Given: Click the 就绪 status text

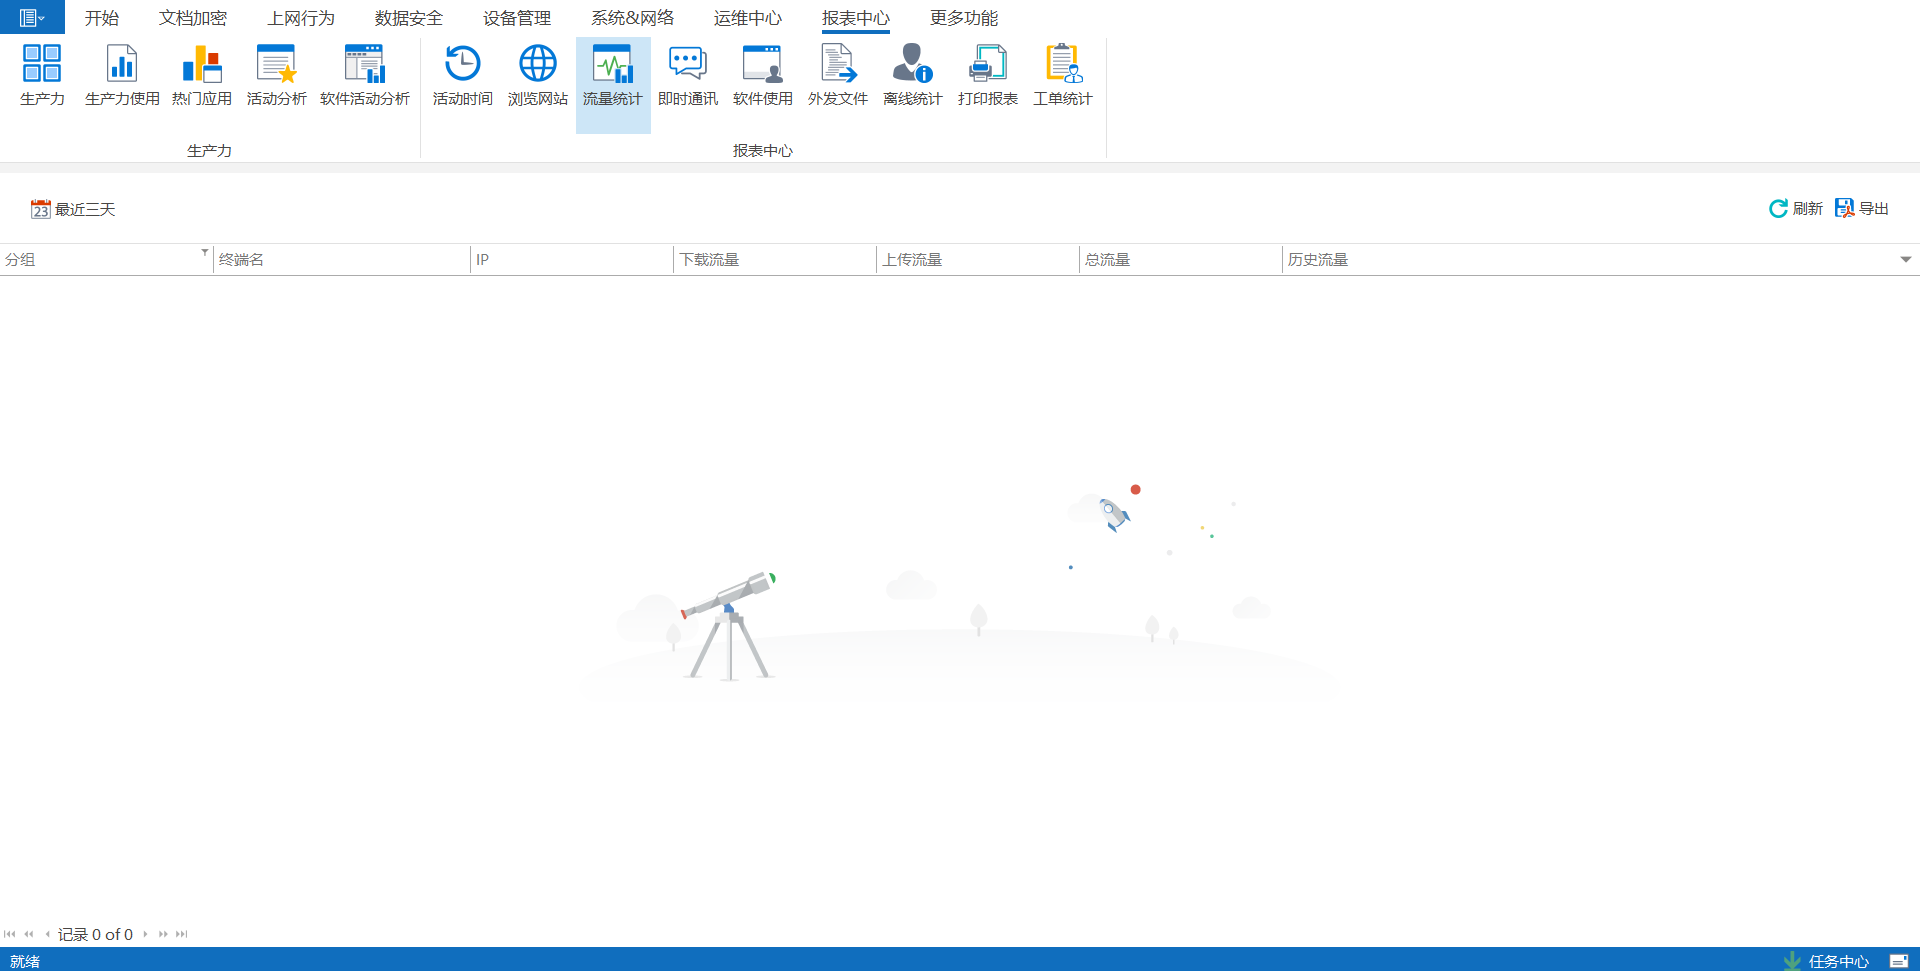Looking at the screenshot, I should tap(25, 961).
